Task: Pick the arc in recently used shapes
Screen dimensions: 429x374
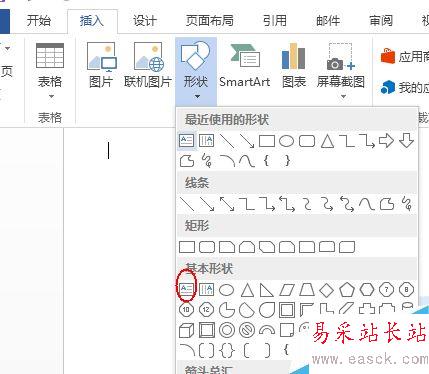Action: click(x=227, y=161)
